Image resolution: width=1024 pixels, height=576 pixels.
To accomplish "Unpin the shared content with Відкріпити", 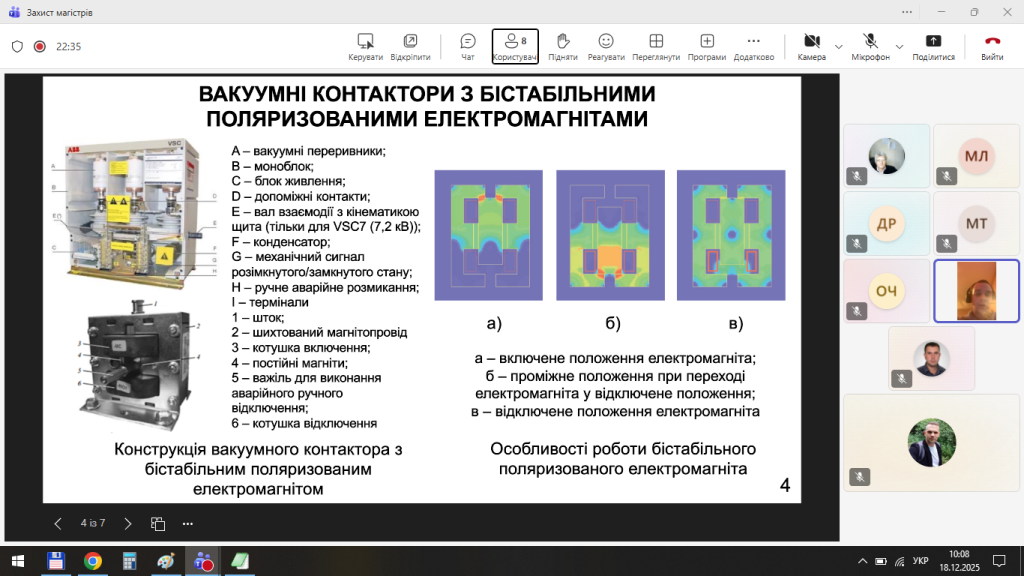I will click(410, 47).
